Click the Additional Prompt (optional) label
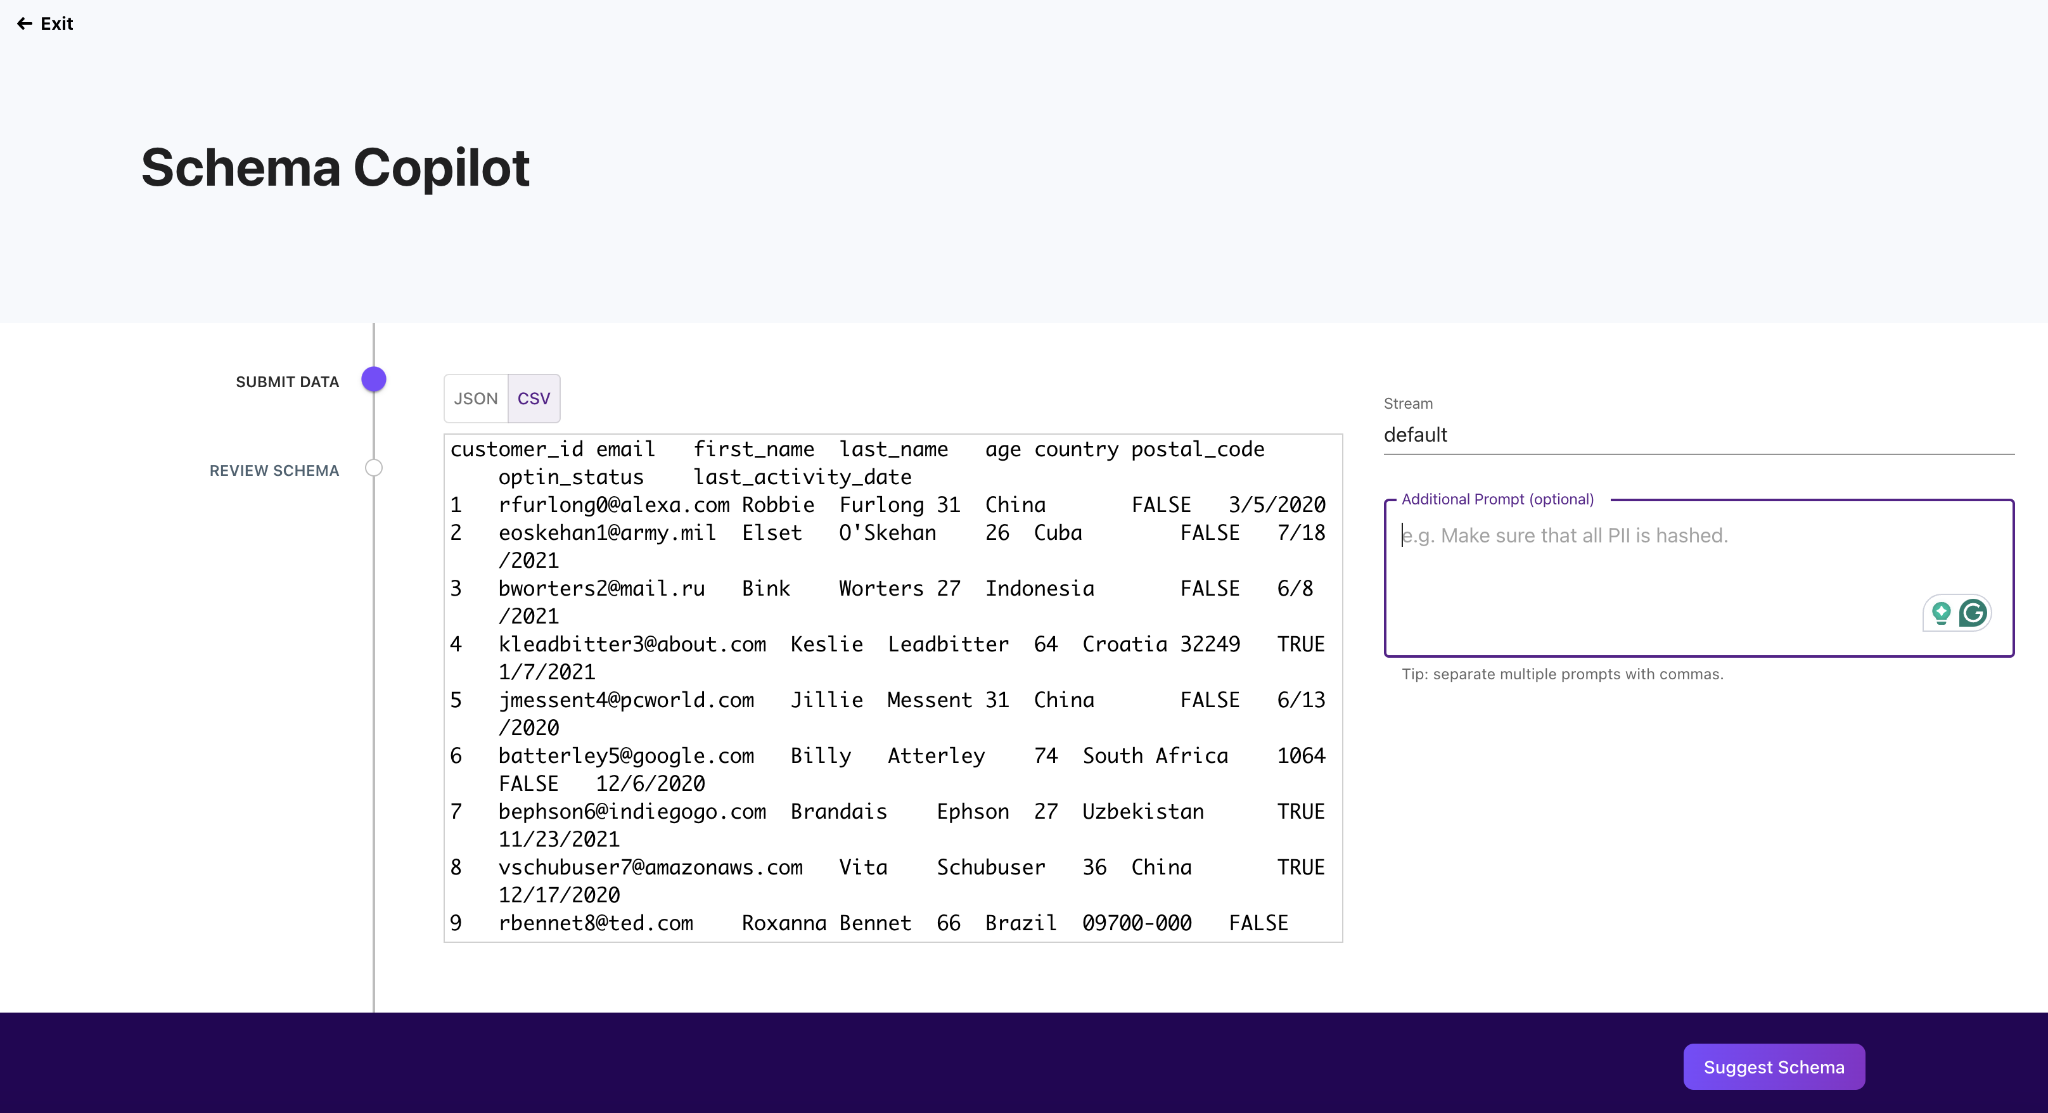The height and width of the screenshot is (1113, 2048). tap(1497, 499)
